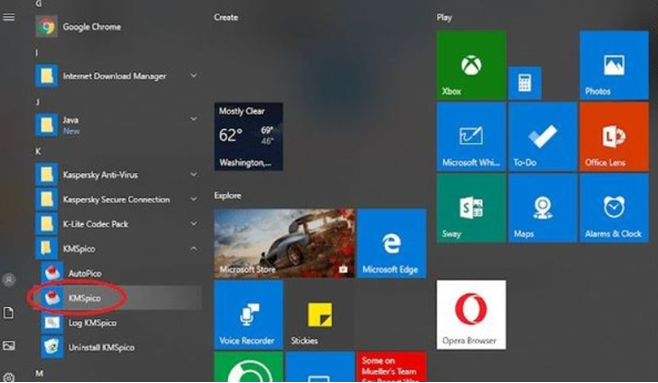Image resolution: width=658 pixels, height=383 pixels.
Task: Open the Alarms & Clock tile
Action: (x=614, y=208)
